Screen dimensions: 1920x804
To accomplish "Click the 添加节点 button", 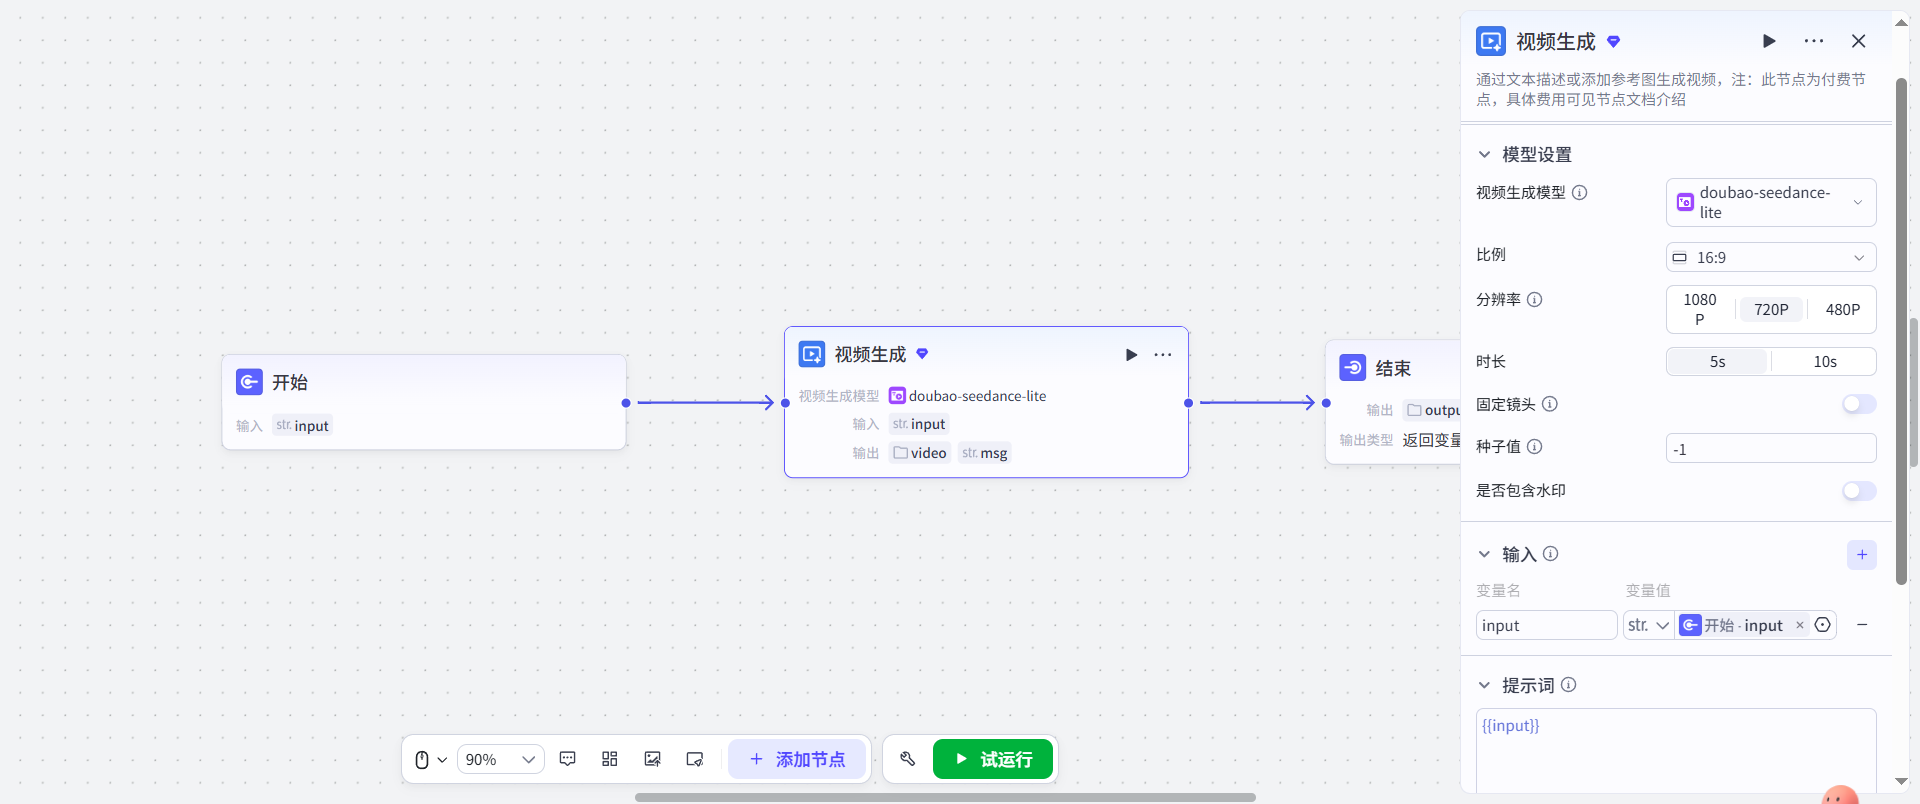I will [x=797, y=760].
